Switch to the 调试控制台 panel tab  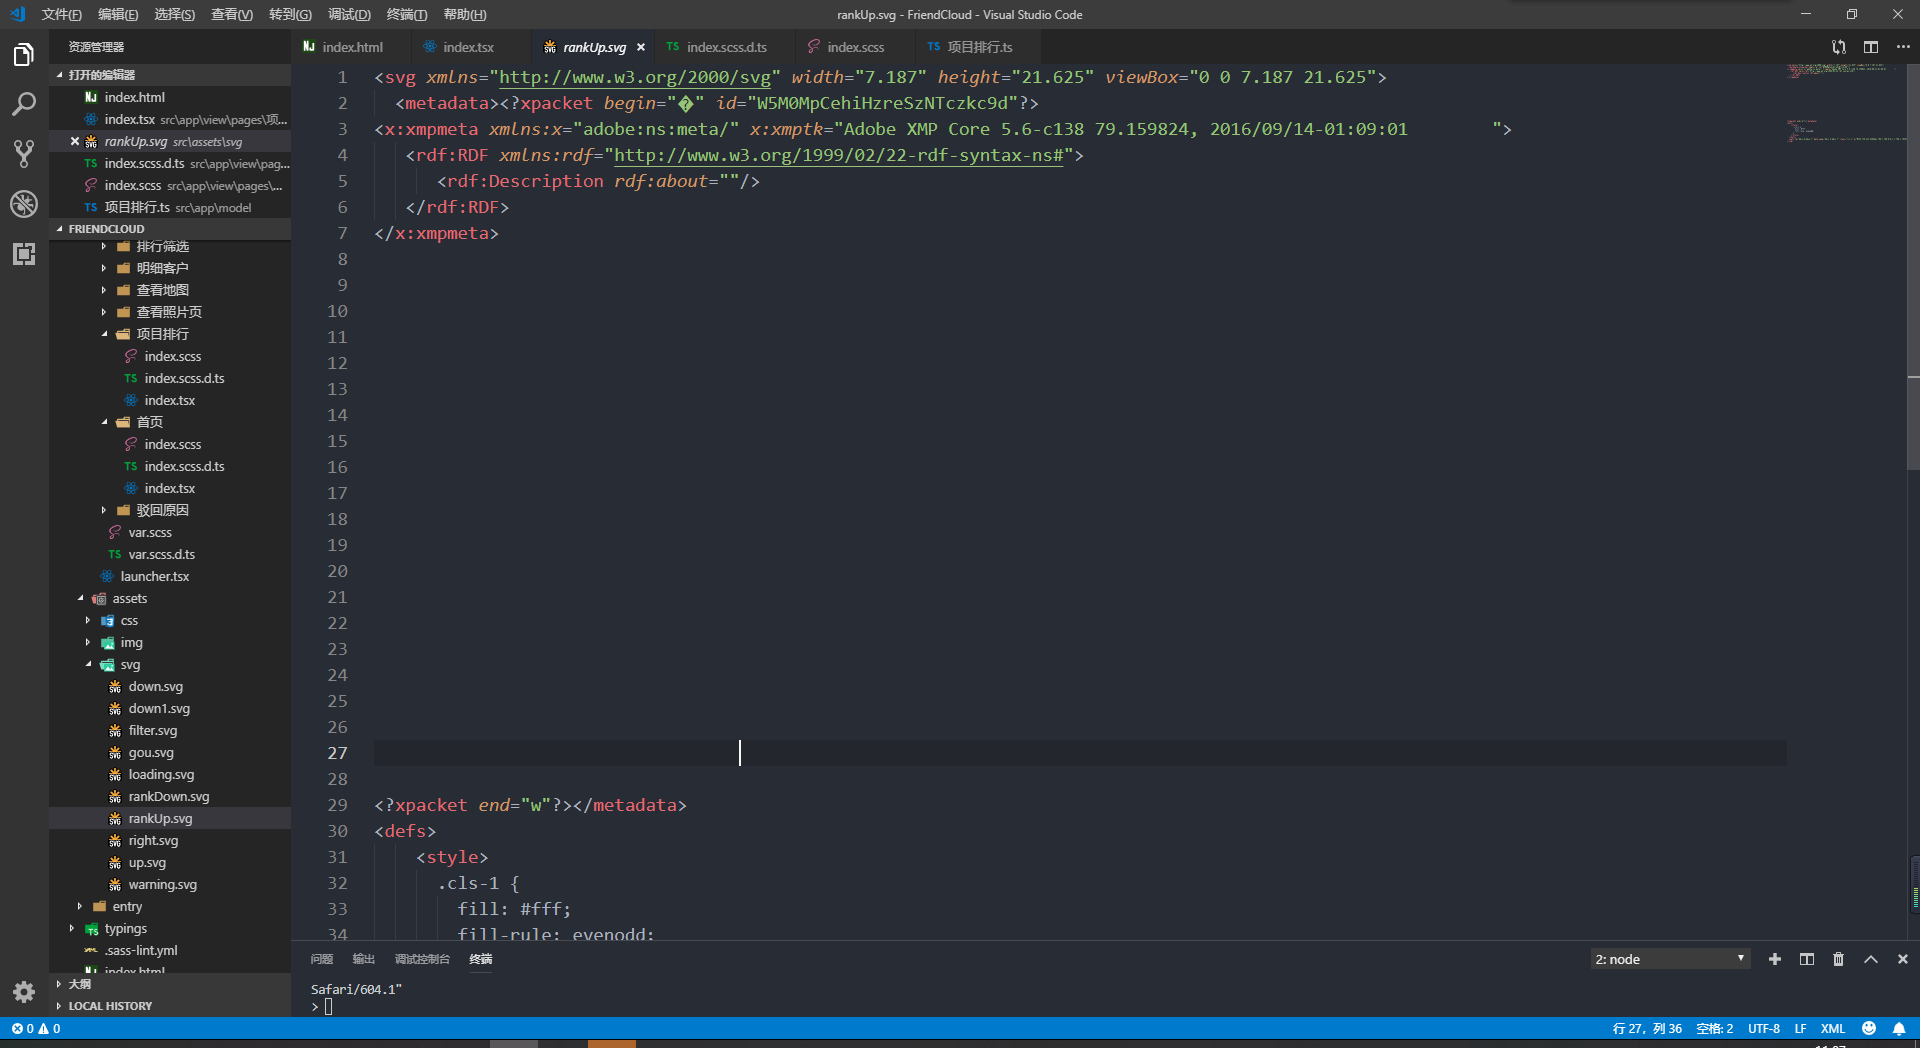[x=422, y=959]
